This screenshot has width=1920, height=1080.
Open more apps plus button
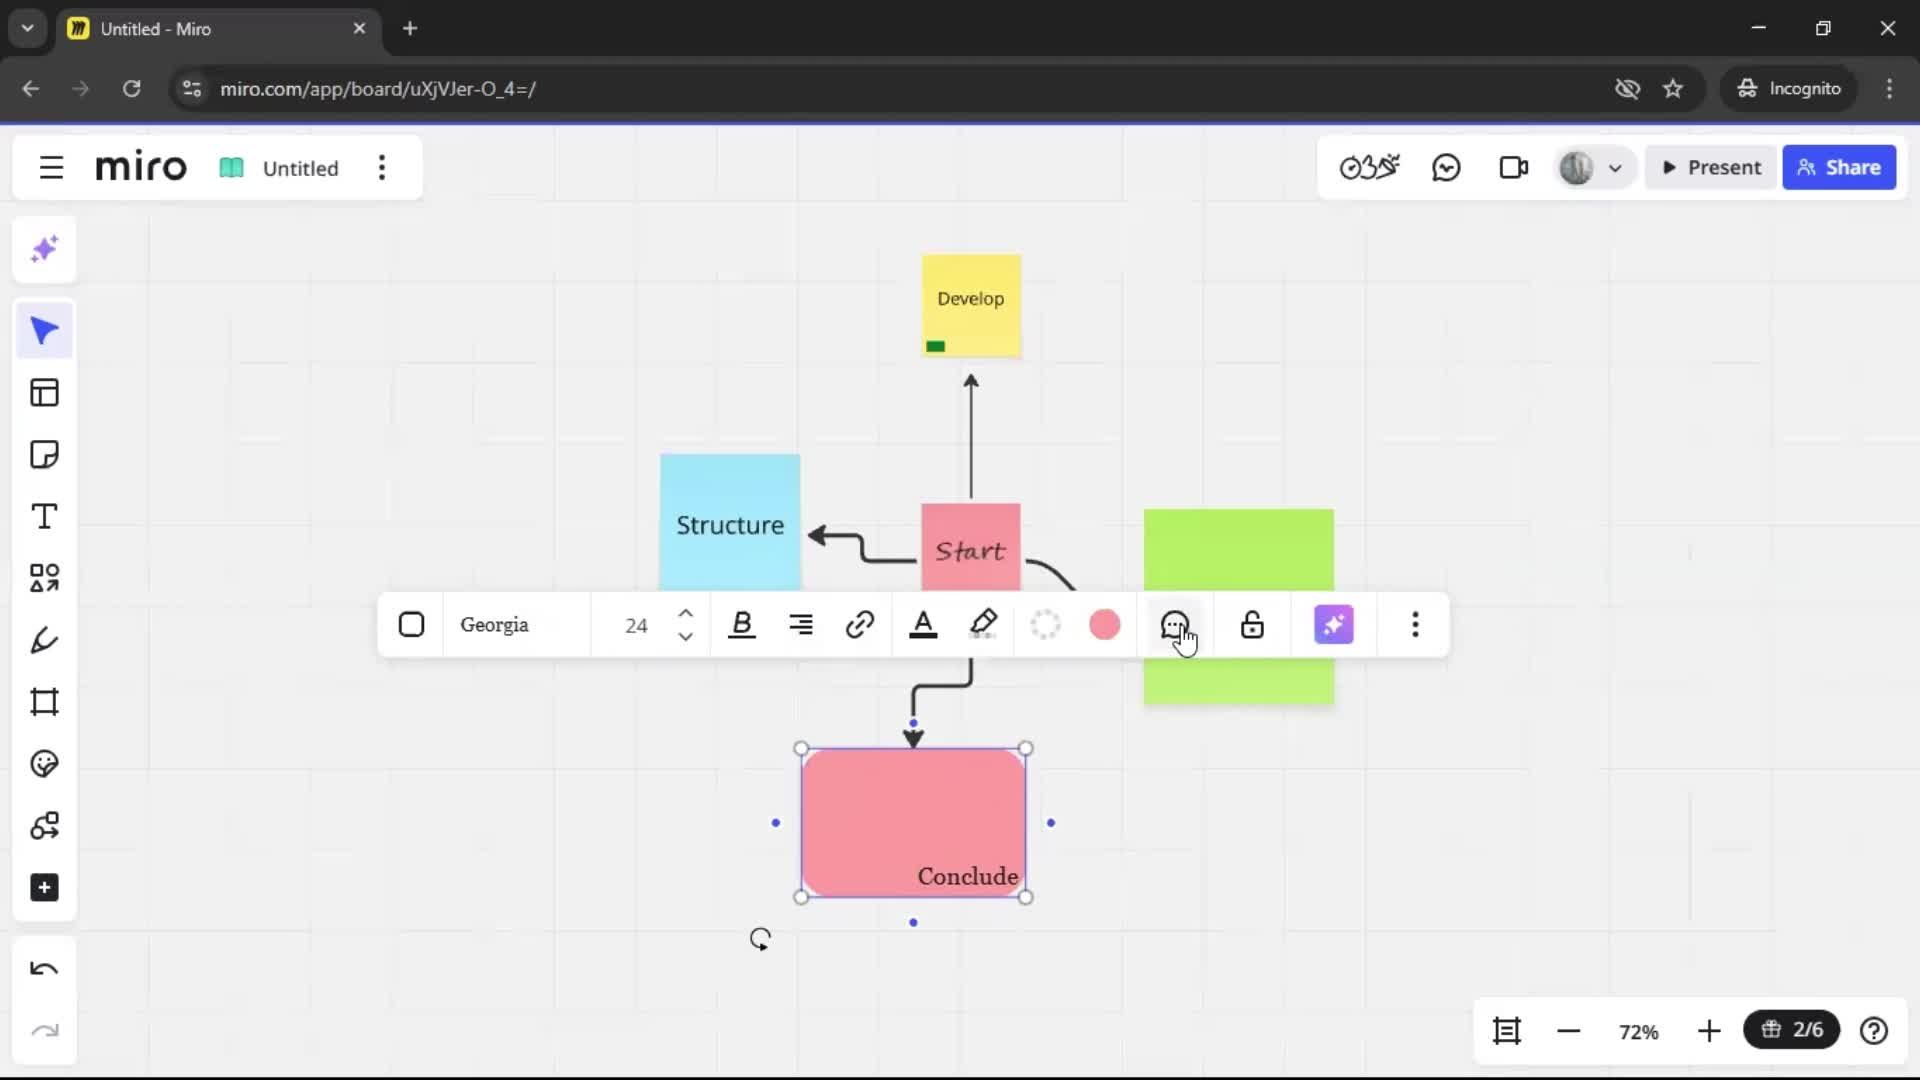coord(44,888)
